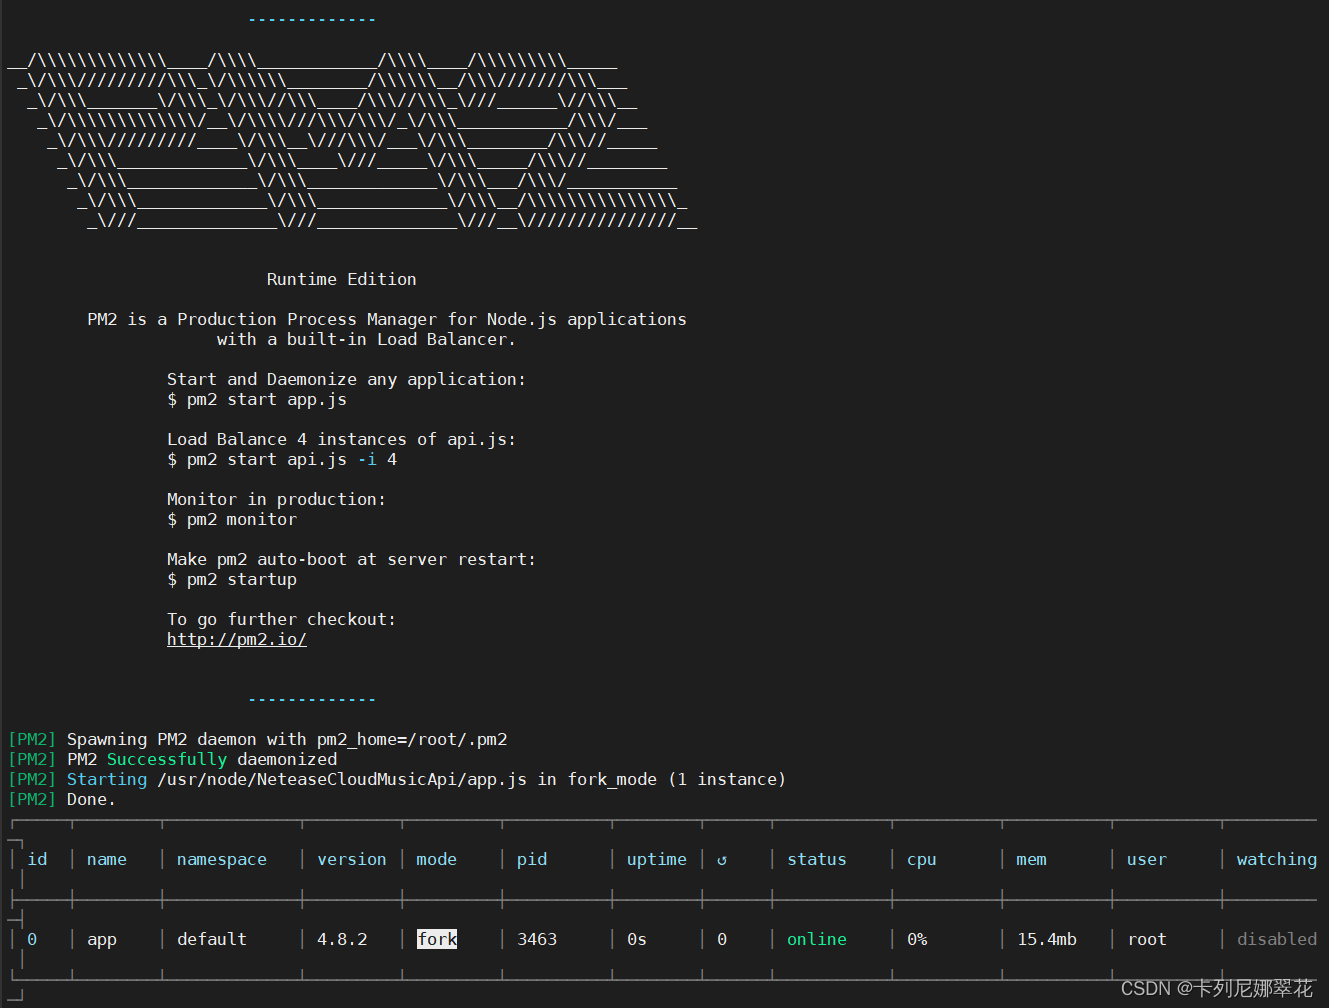Click 'Make pm2 auto-boot at server restart:' text

[352, 560]
